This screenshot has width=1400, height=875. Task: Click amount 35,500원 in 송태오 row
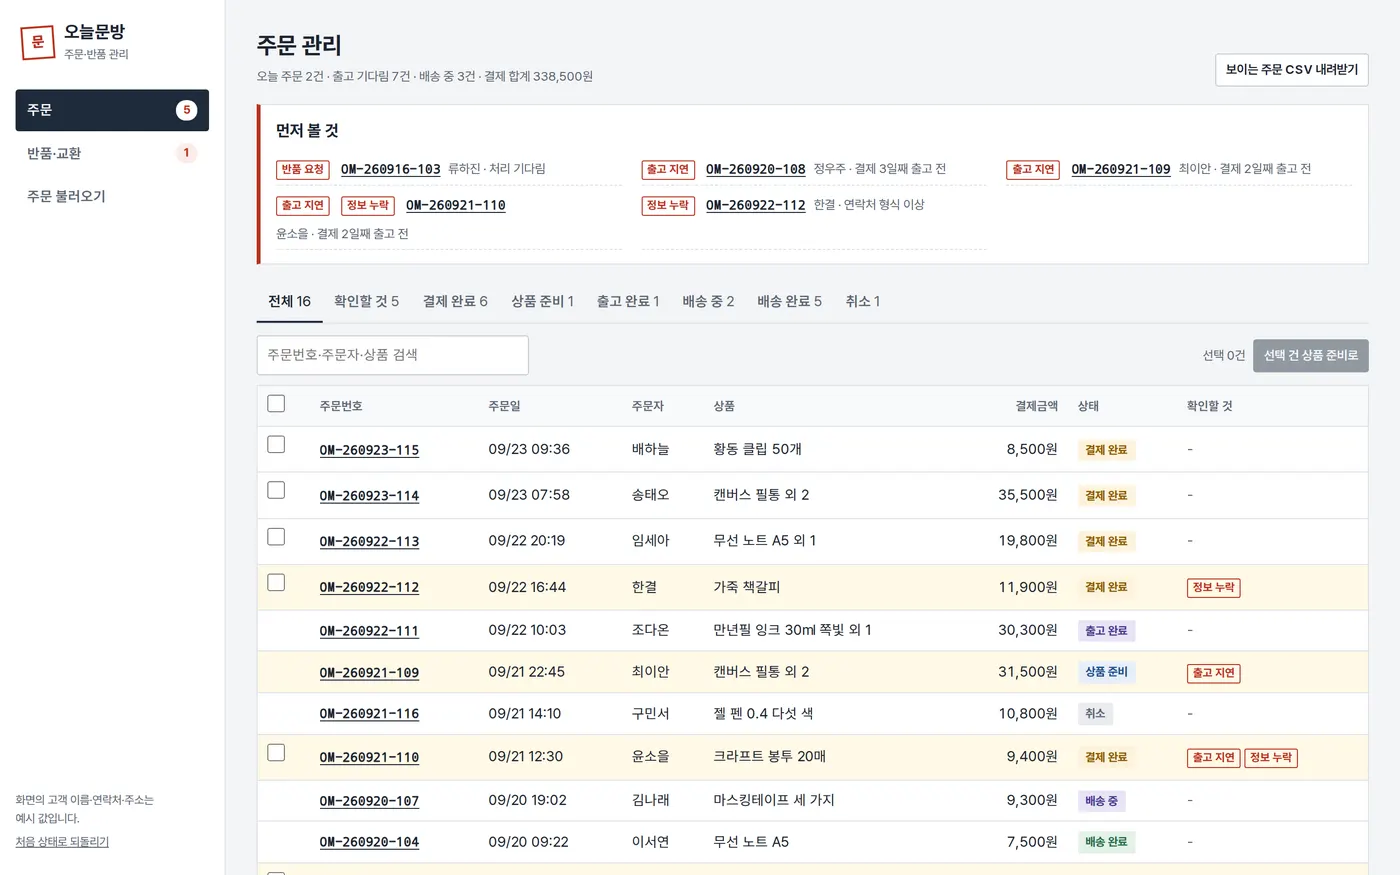pos(1027,495)
